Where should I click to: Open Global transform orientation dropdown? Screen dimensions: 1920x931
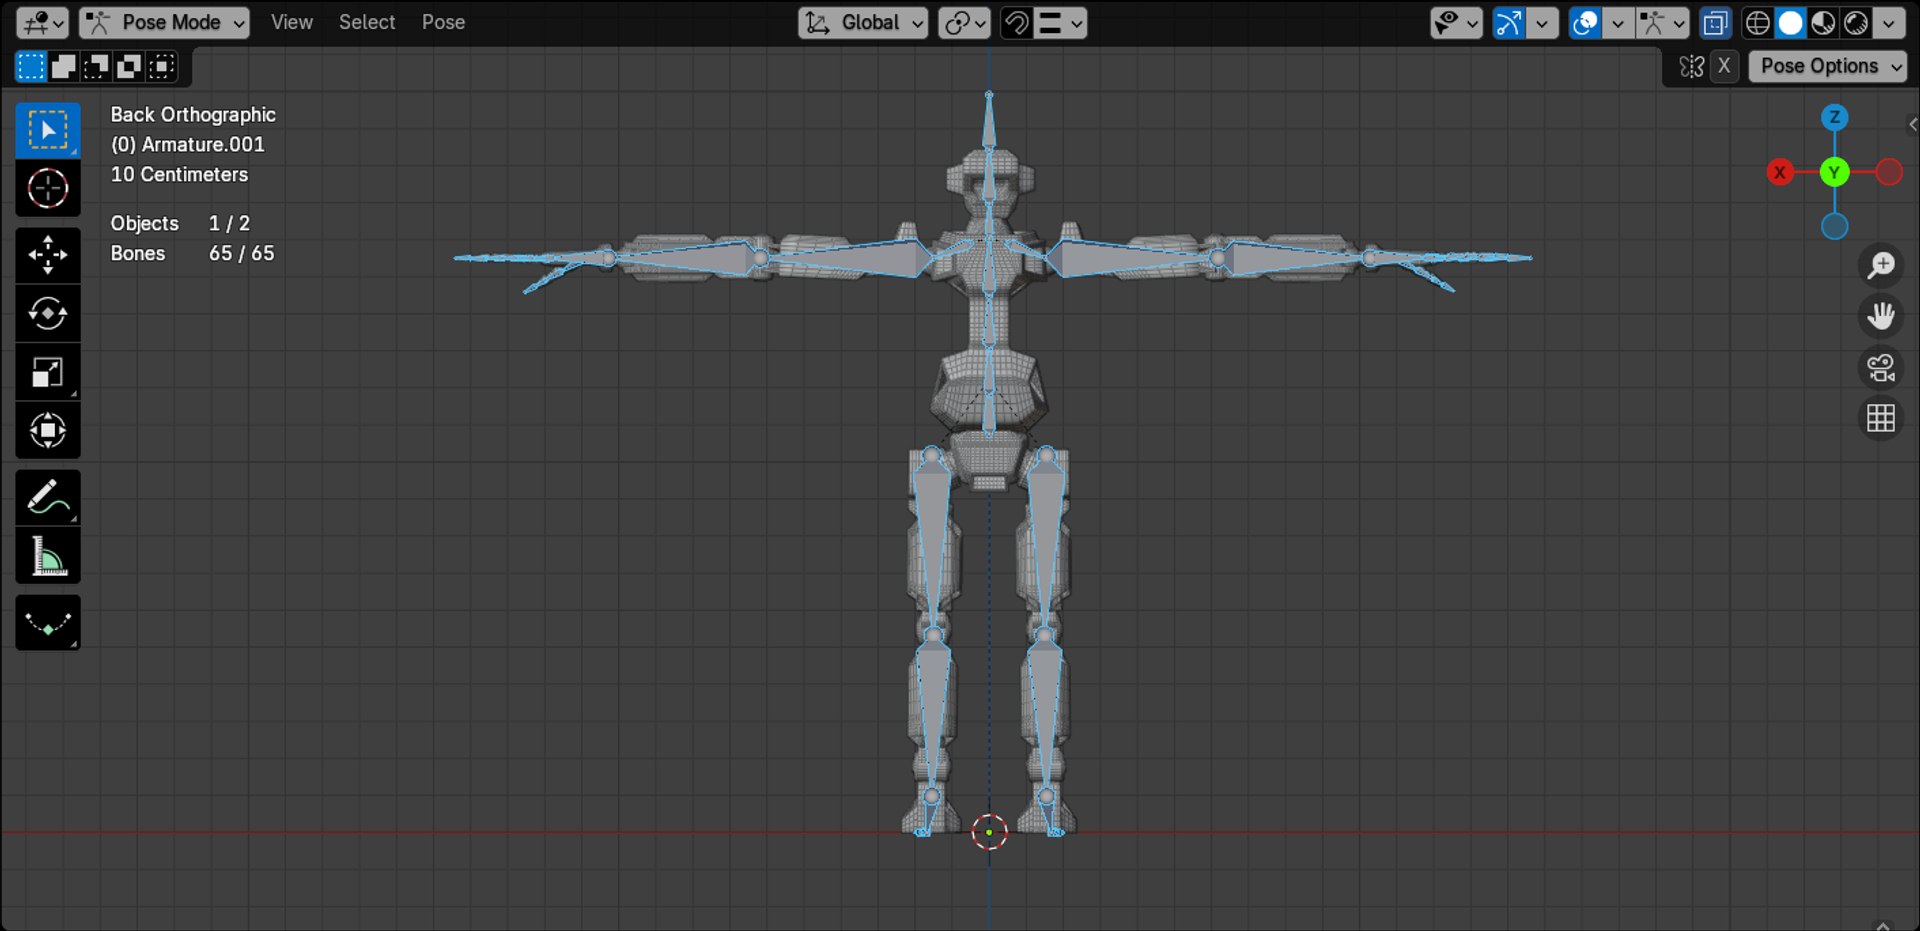click(x=863, y=23)
